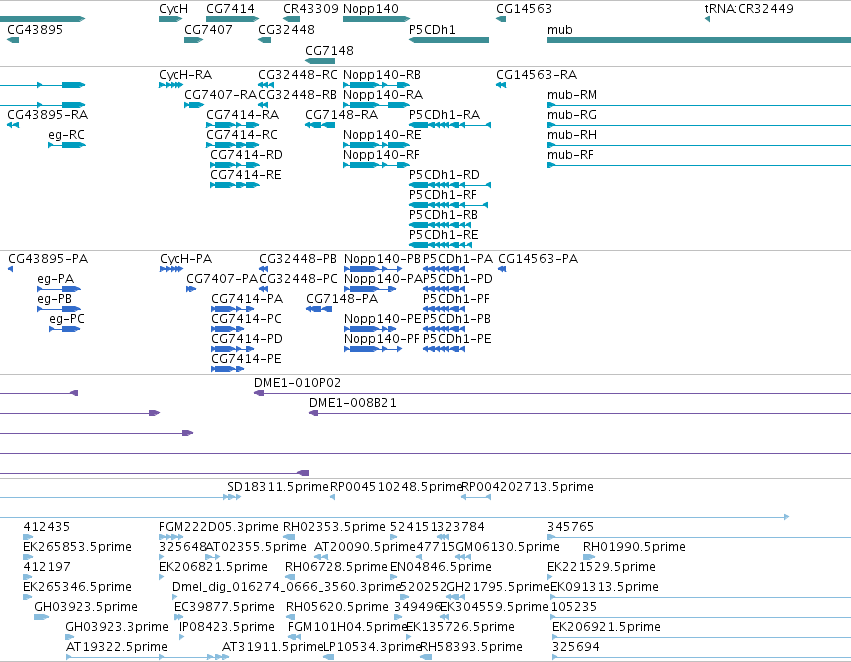
Task: Click EST RH01990.5prime
Action: point(589,557)
